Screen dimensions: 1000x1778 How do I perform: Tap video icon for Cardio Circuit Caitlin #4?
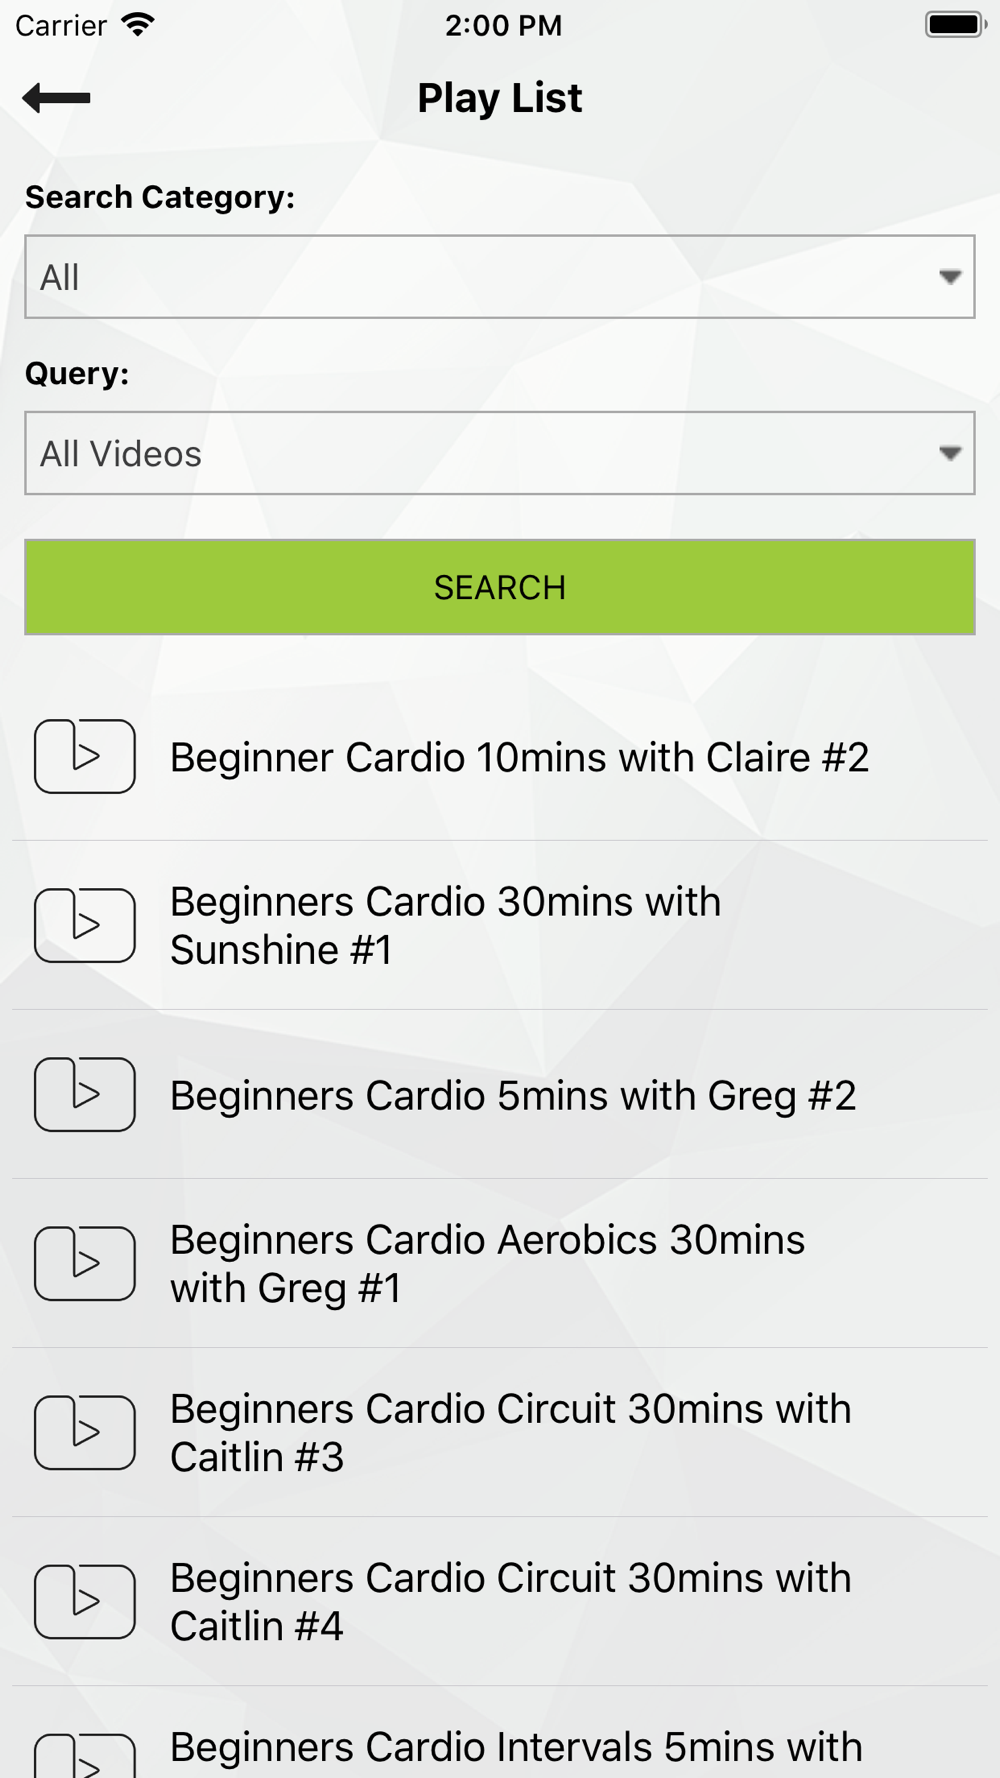[85, 1601]
